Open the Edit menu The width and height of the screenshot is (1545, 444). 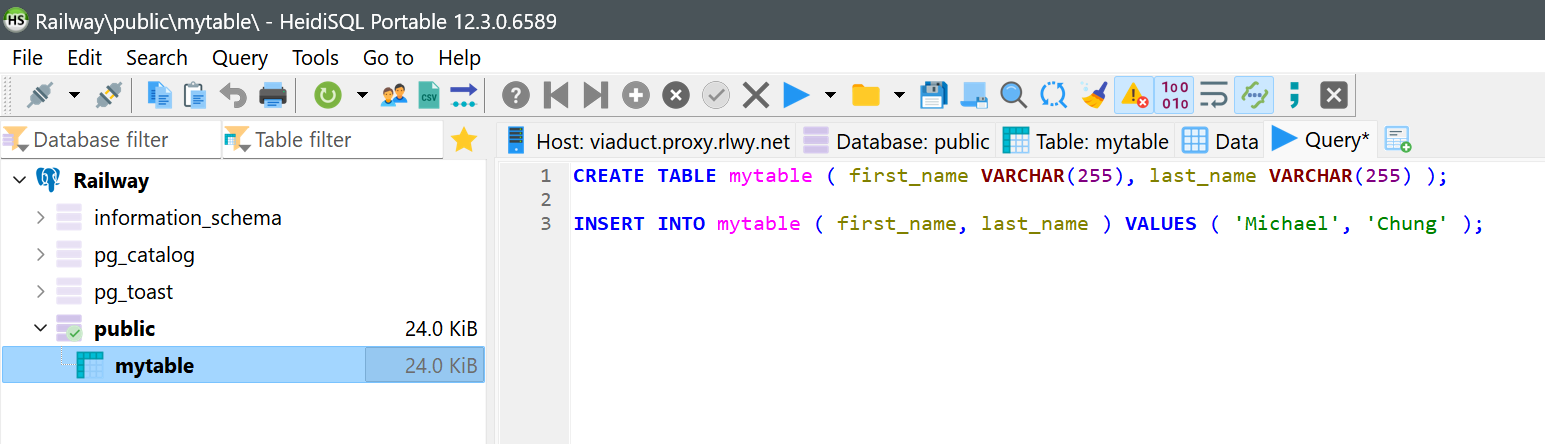point(85,58)
